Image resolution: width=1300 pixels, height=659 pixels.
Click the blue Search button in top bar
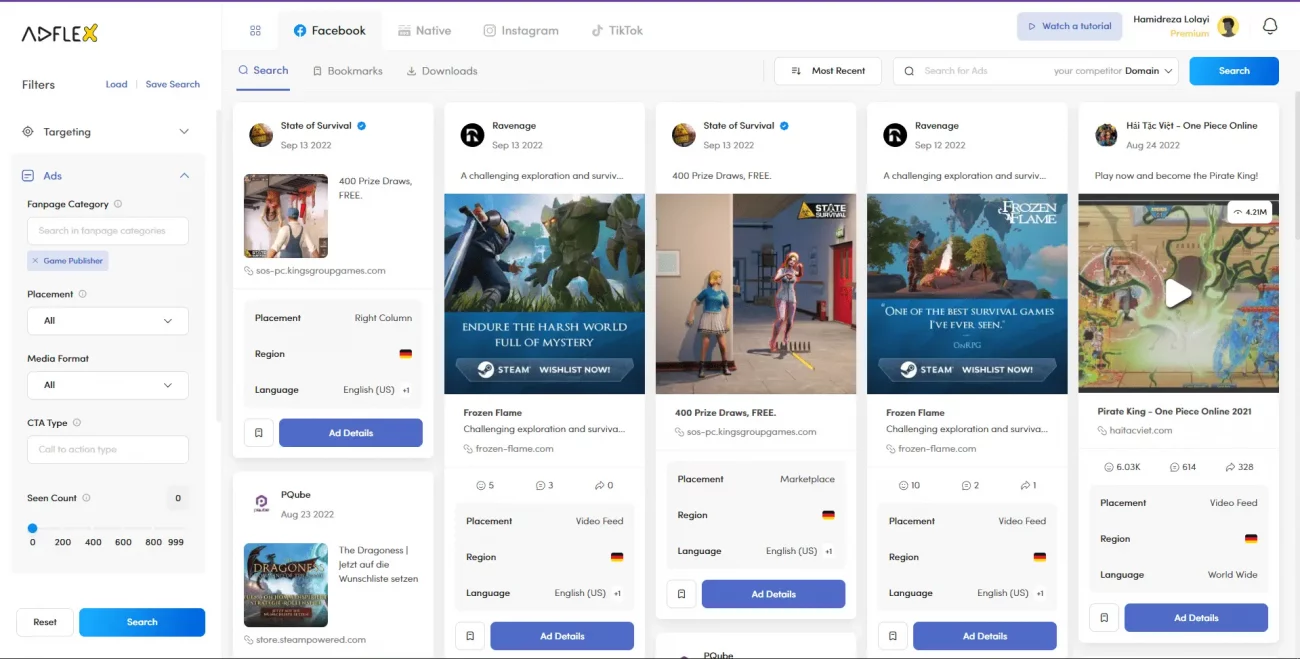click(1234, 71)
